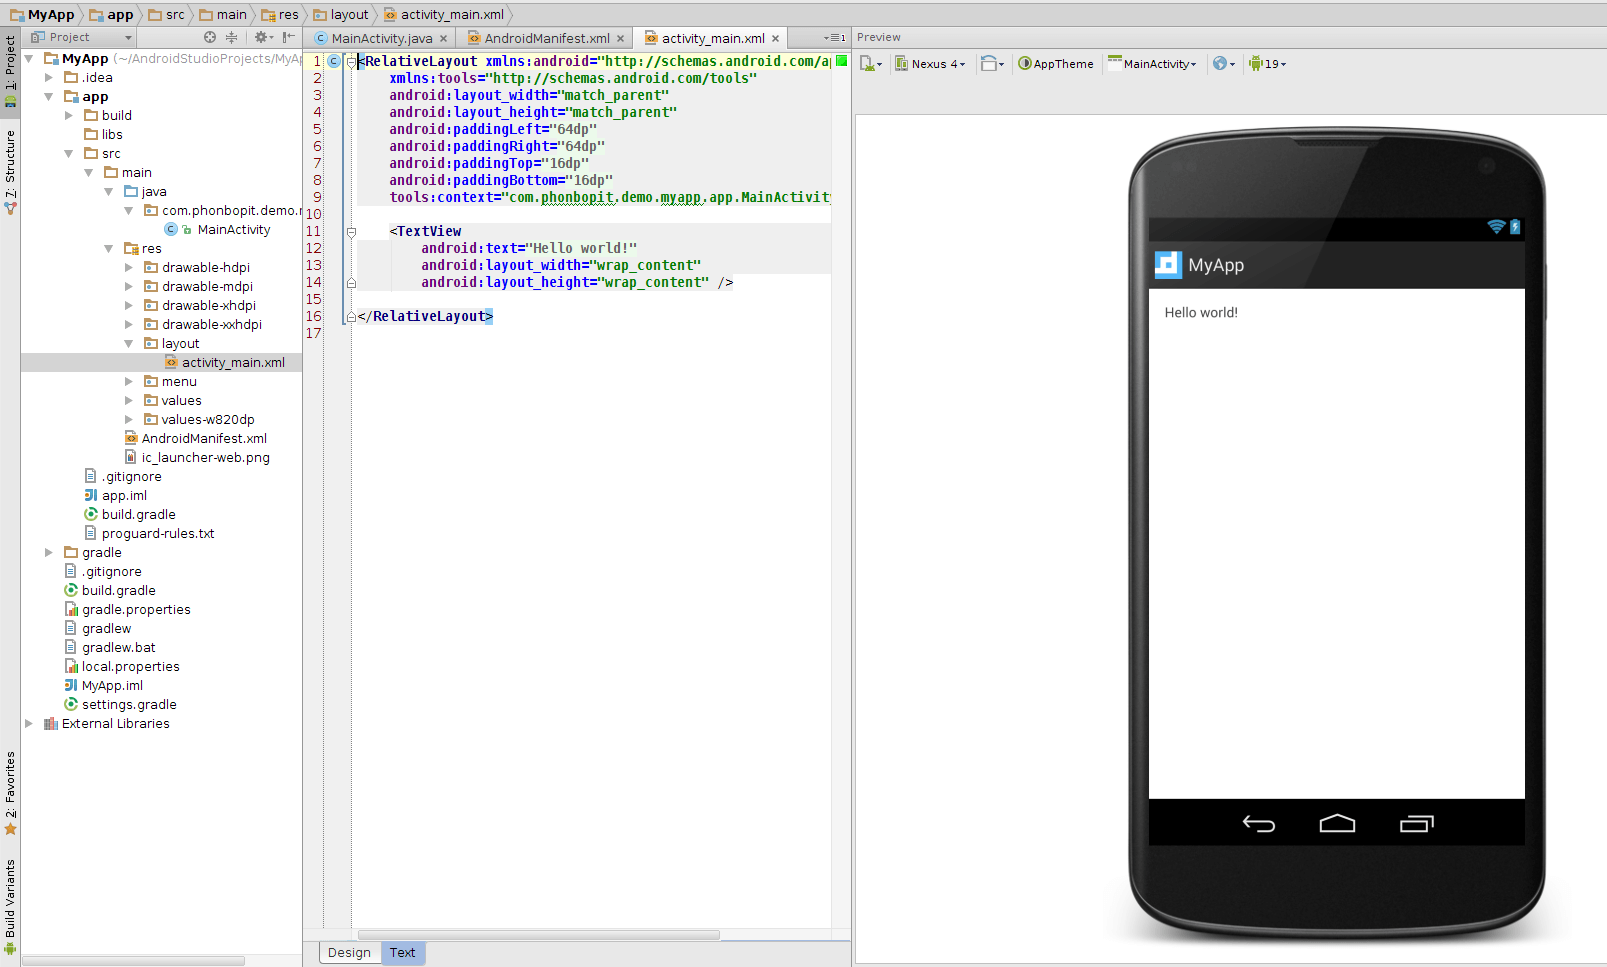The image size is (1607, 967).
Task: Click the Project panel horizontal scrollbar
Action: click(x=134, y=961)
